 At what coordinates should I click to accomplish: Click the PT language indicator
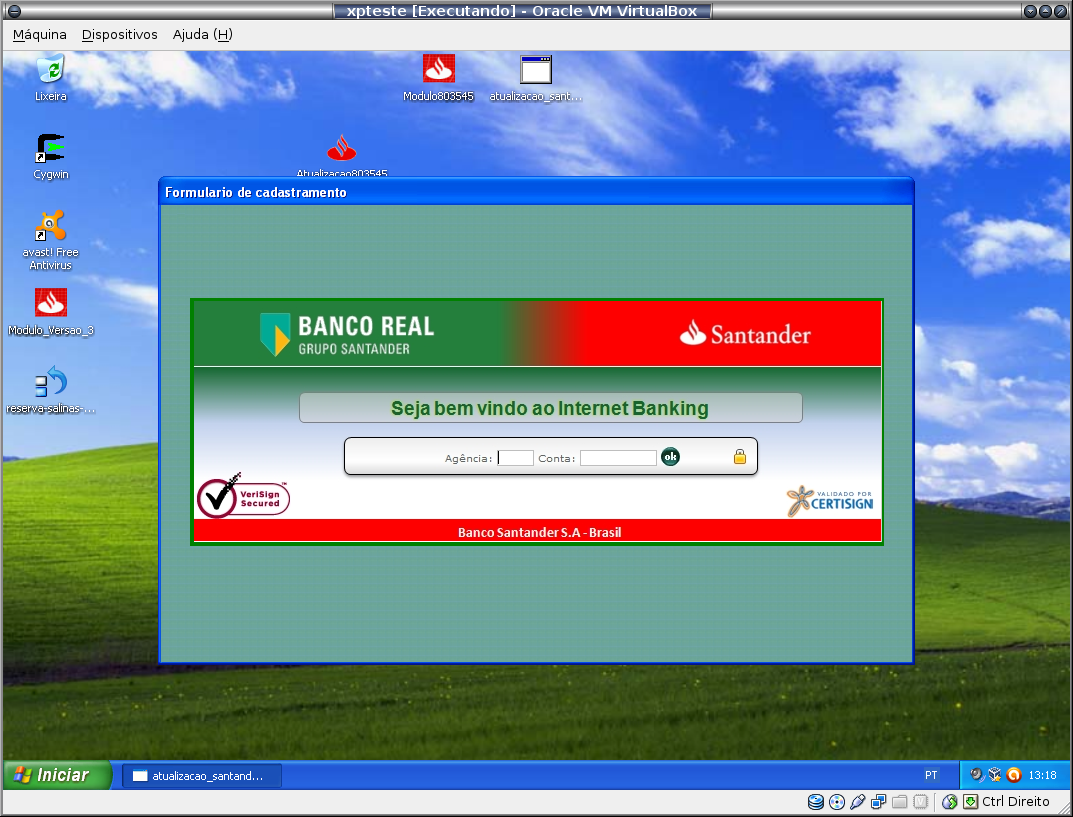tap(931, 775)
